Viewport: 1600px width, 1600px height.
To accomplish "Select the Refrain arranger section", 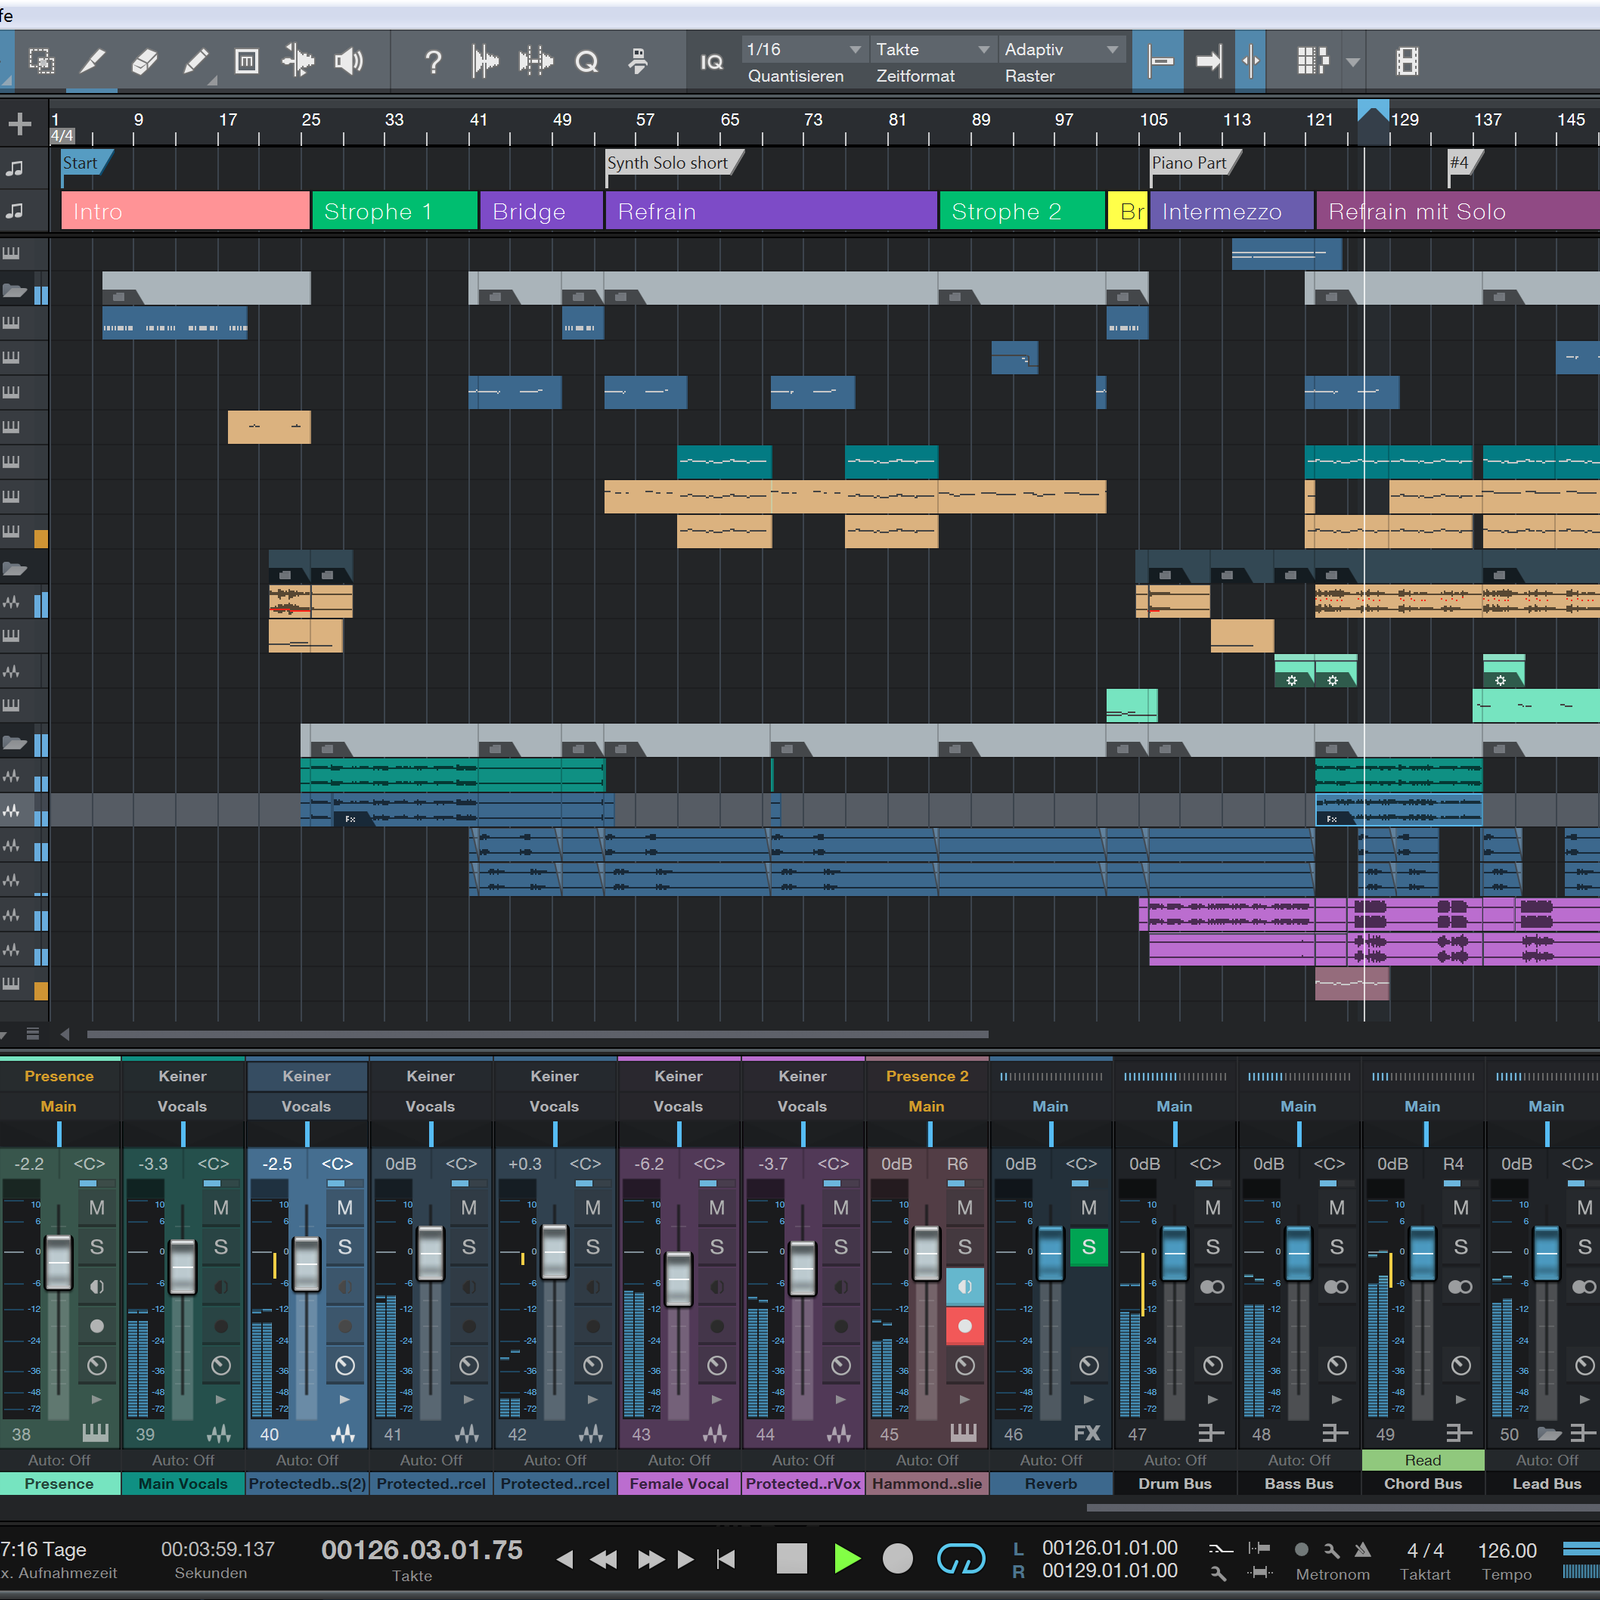I will (x=771, y=211).
